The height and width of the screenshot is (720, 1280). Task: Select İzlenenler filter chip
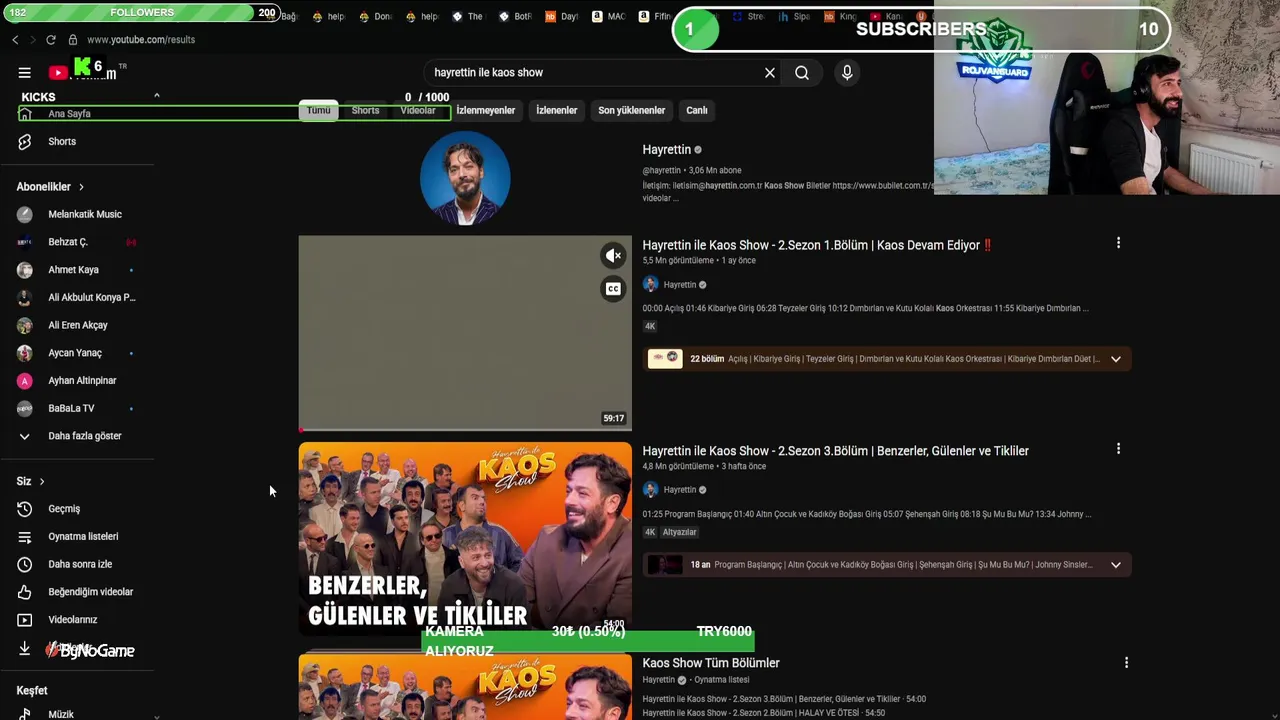[x=556, y=110]
